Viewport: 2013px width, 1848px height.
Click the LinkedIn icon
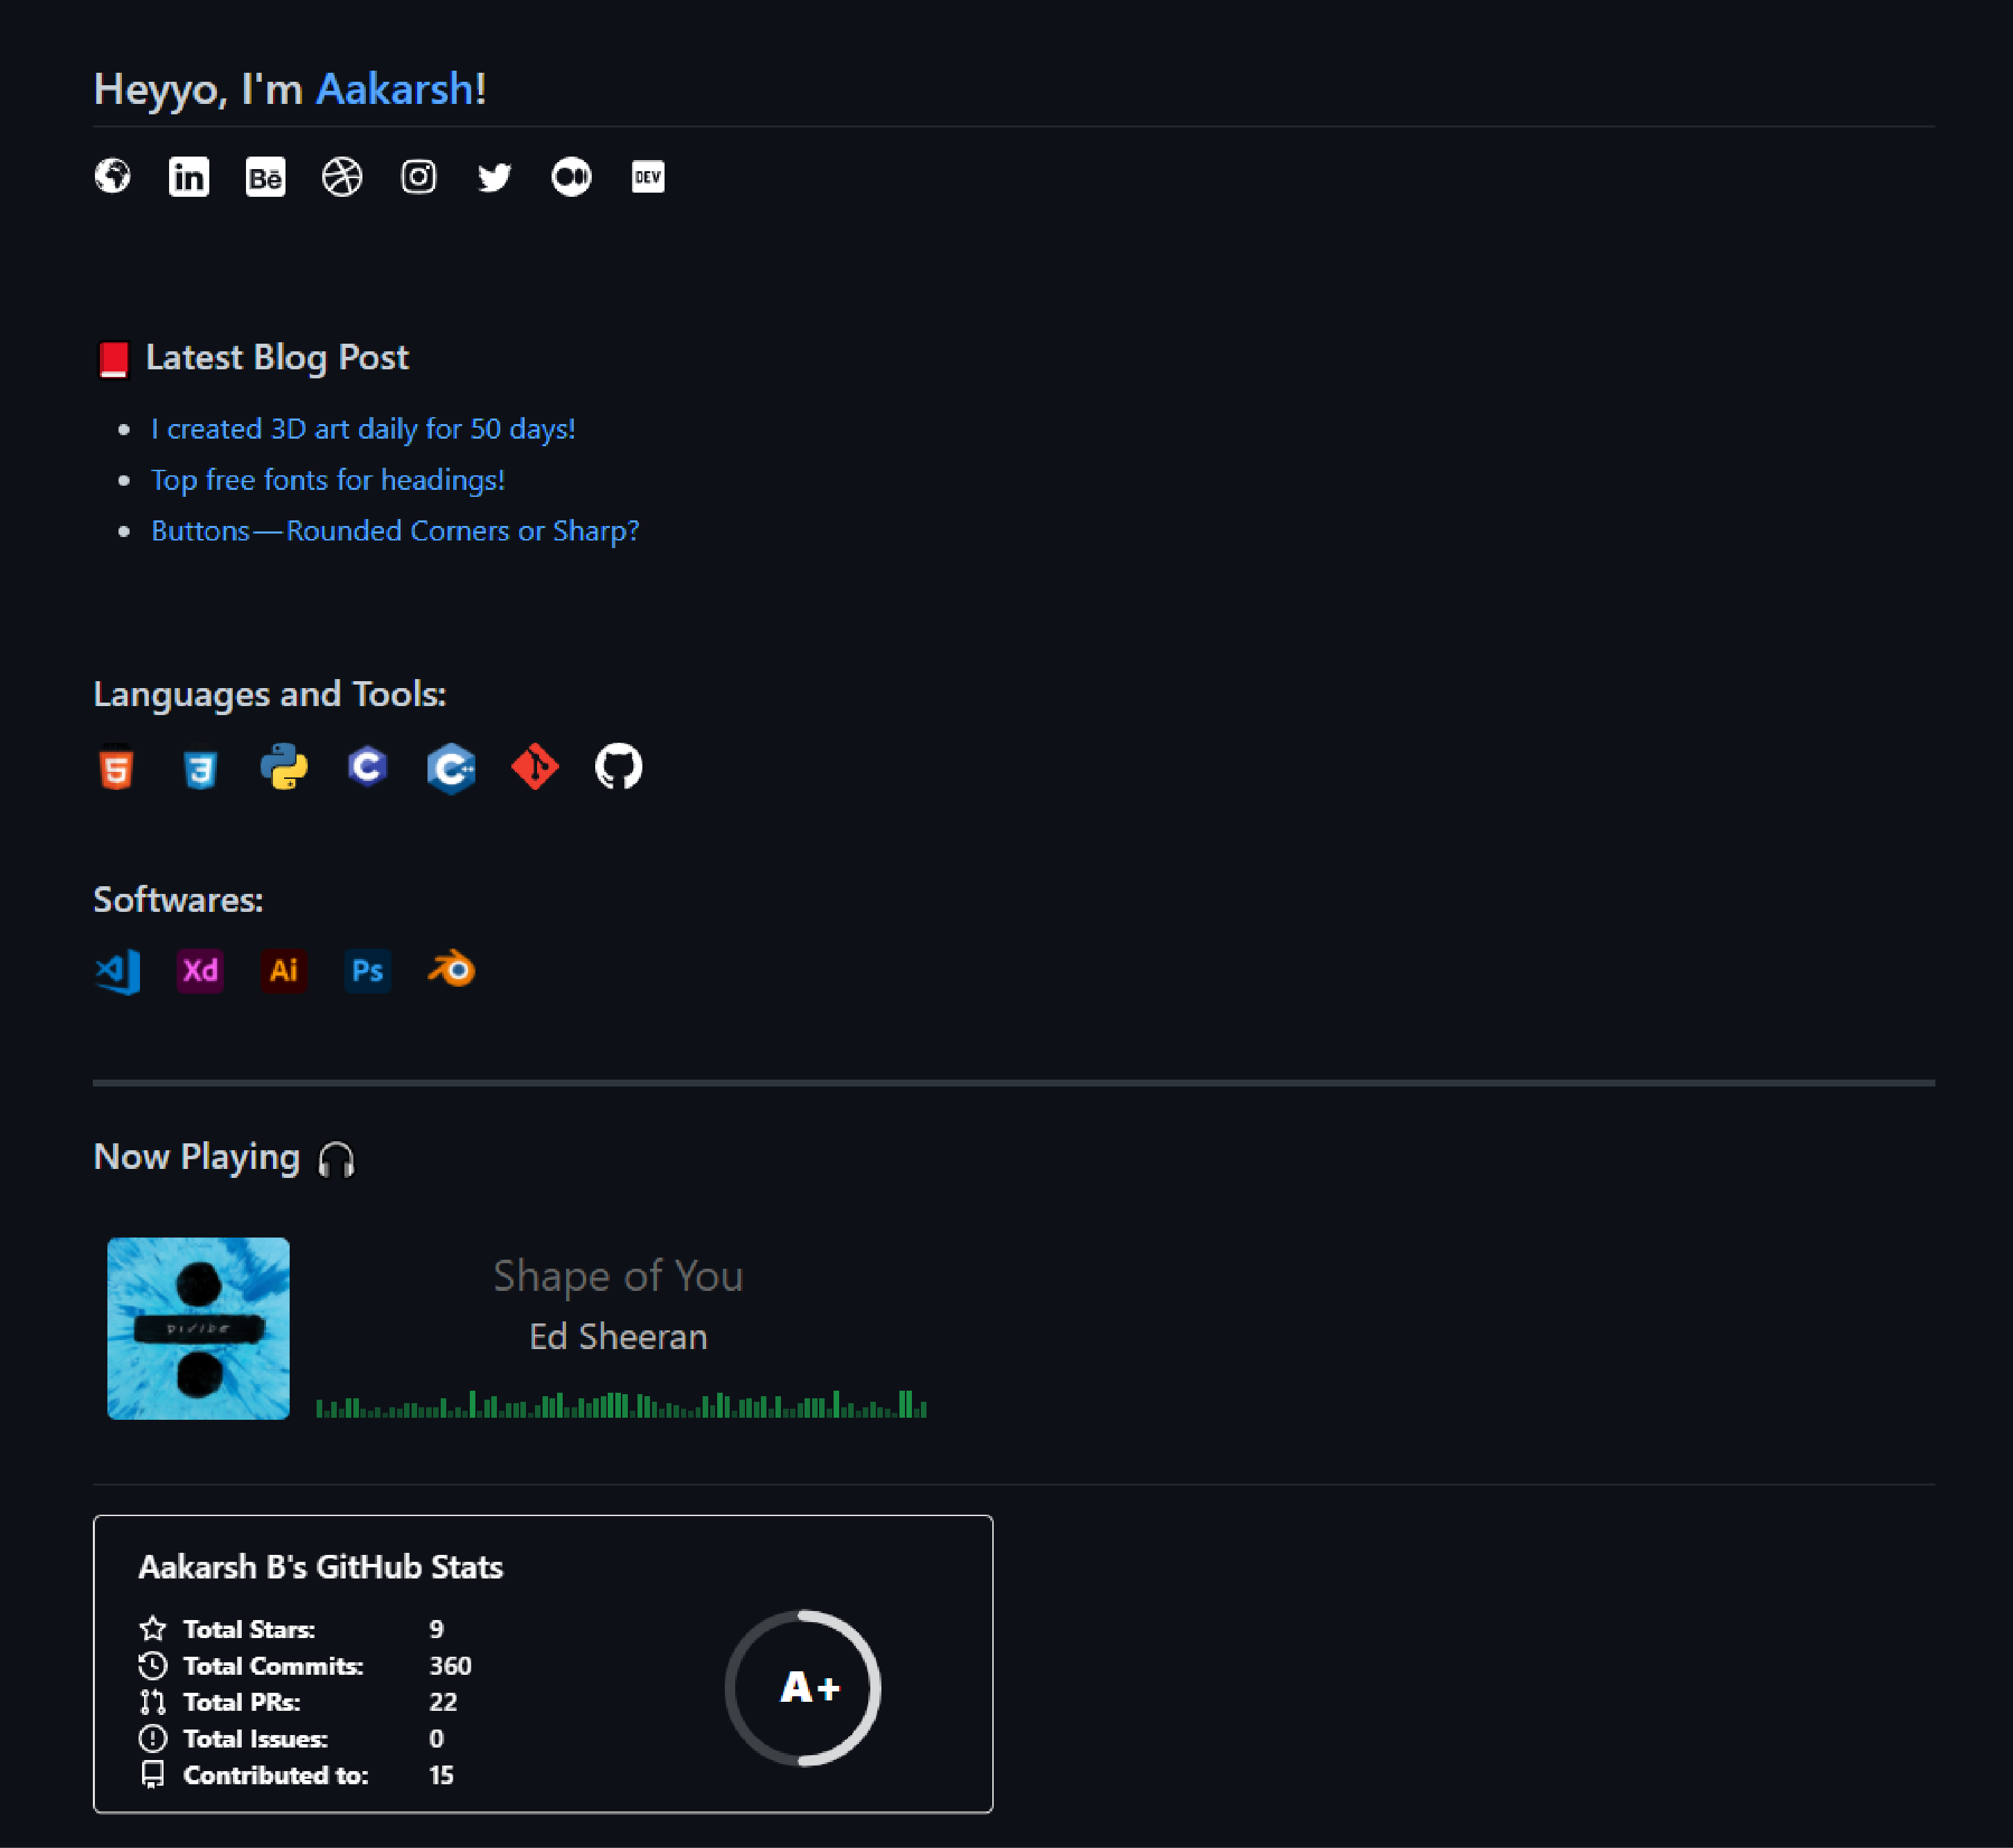click(188, 177)
